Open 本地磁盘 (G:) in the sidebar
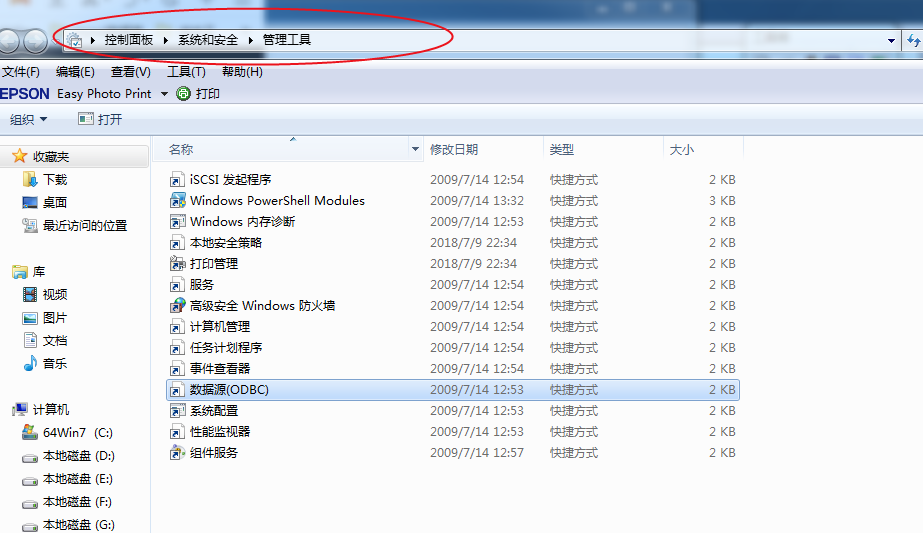 [78, 525]
